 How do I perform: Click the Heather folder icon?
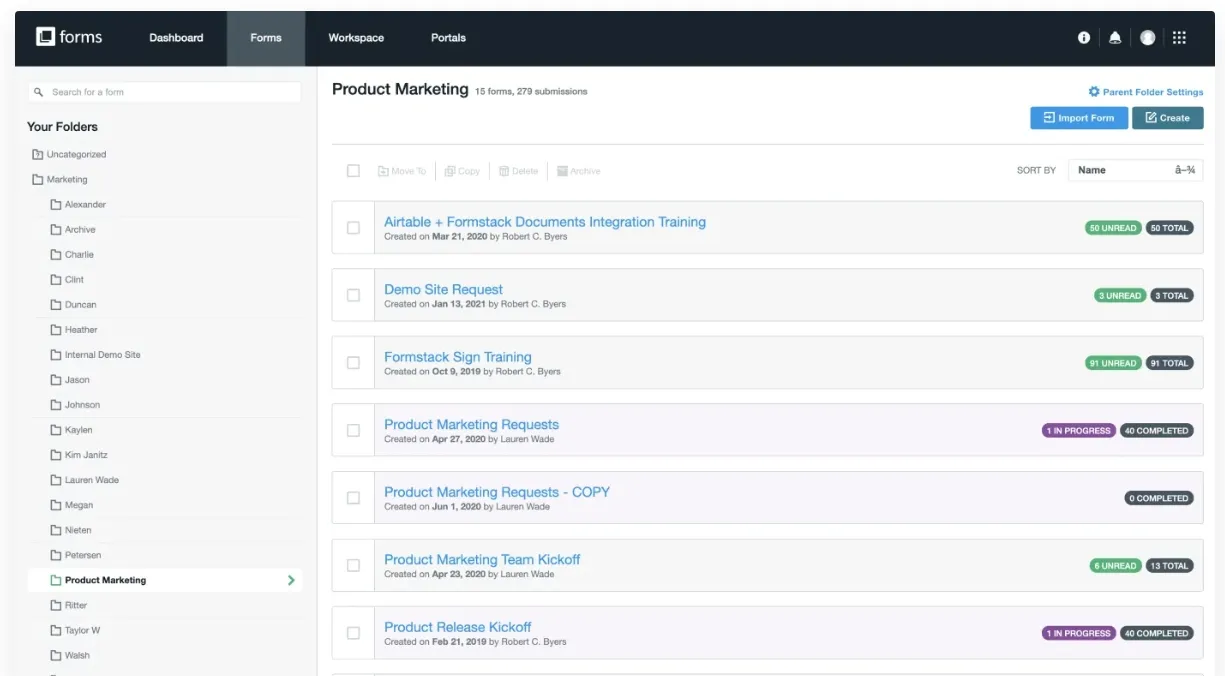pos(56,330)
